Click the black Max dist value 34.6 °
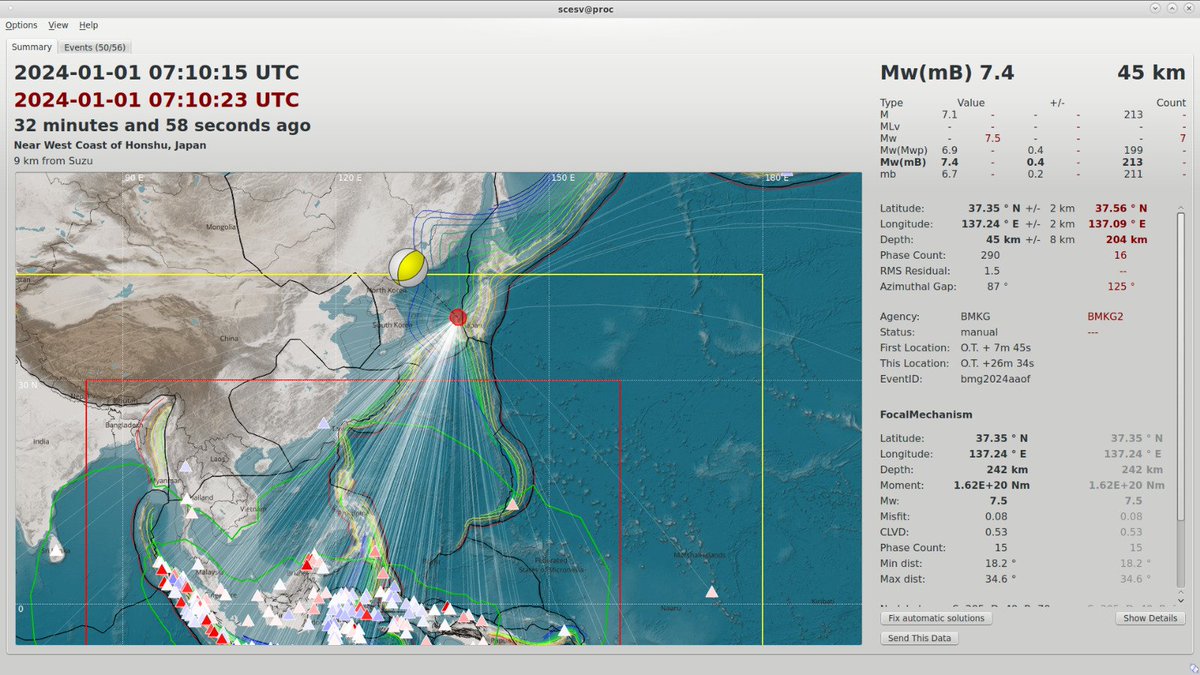Image resolution: width=1200 pixels, height=675 pixels. click(1000, 579)
